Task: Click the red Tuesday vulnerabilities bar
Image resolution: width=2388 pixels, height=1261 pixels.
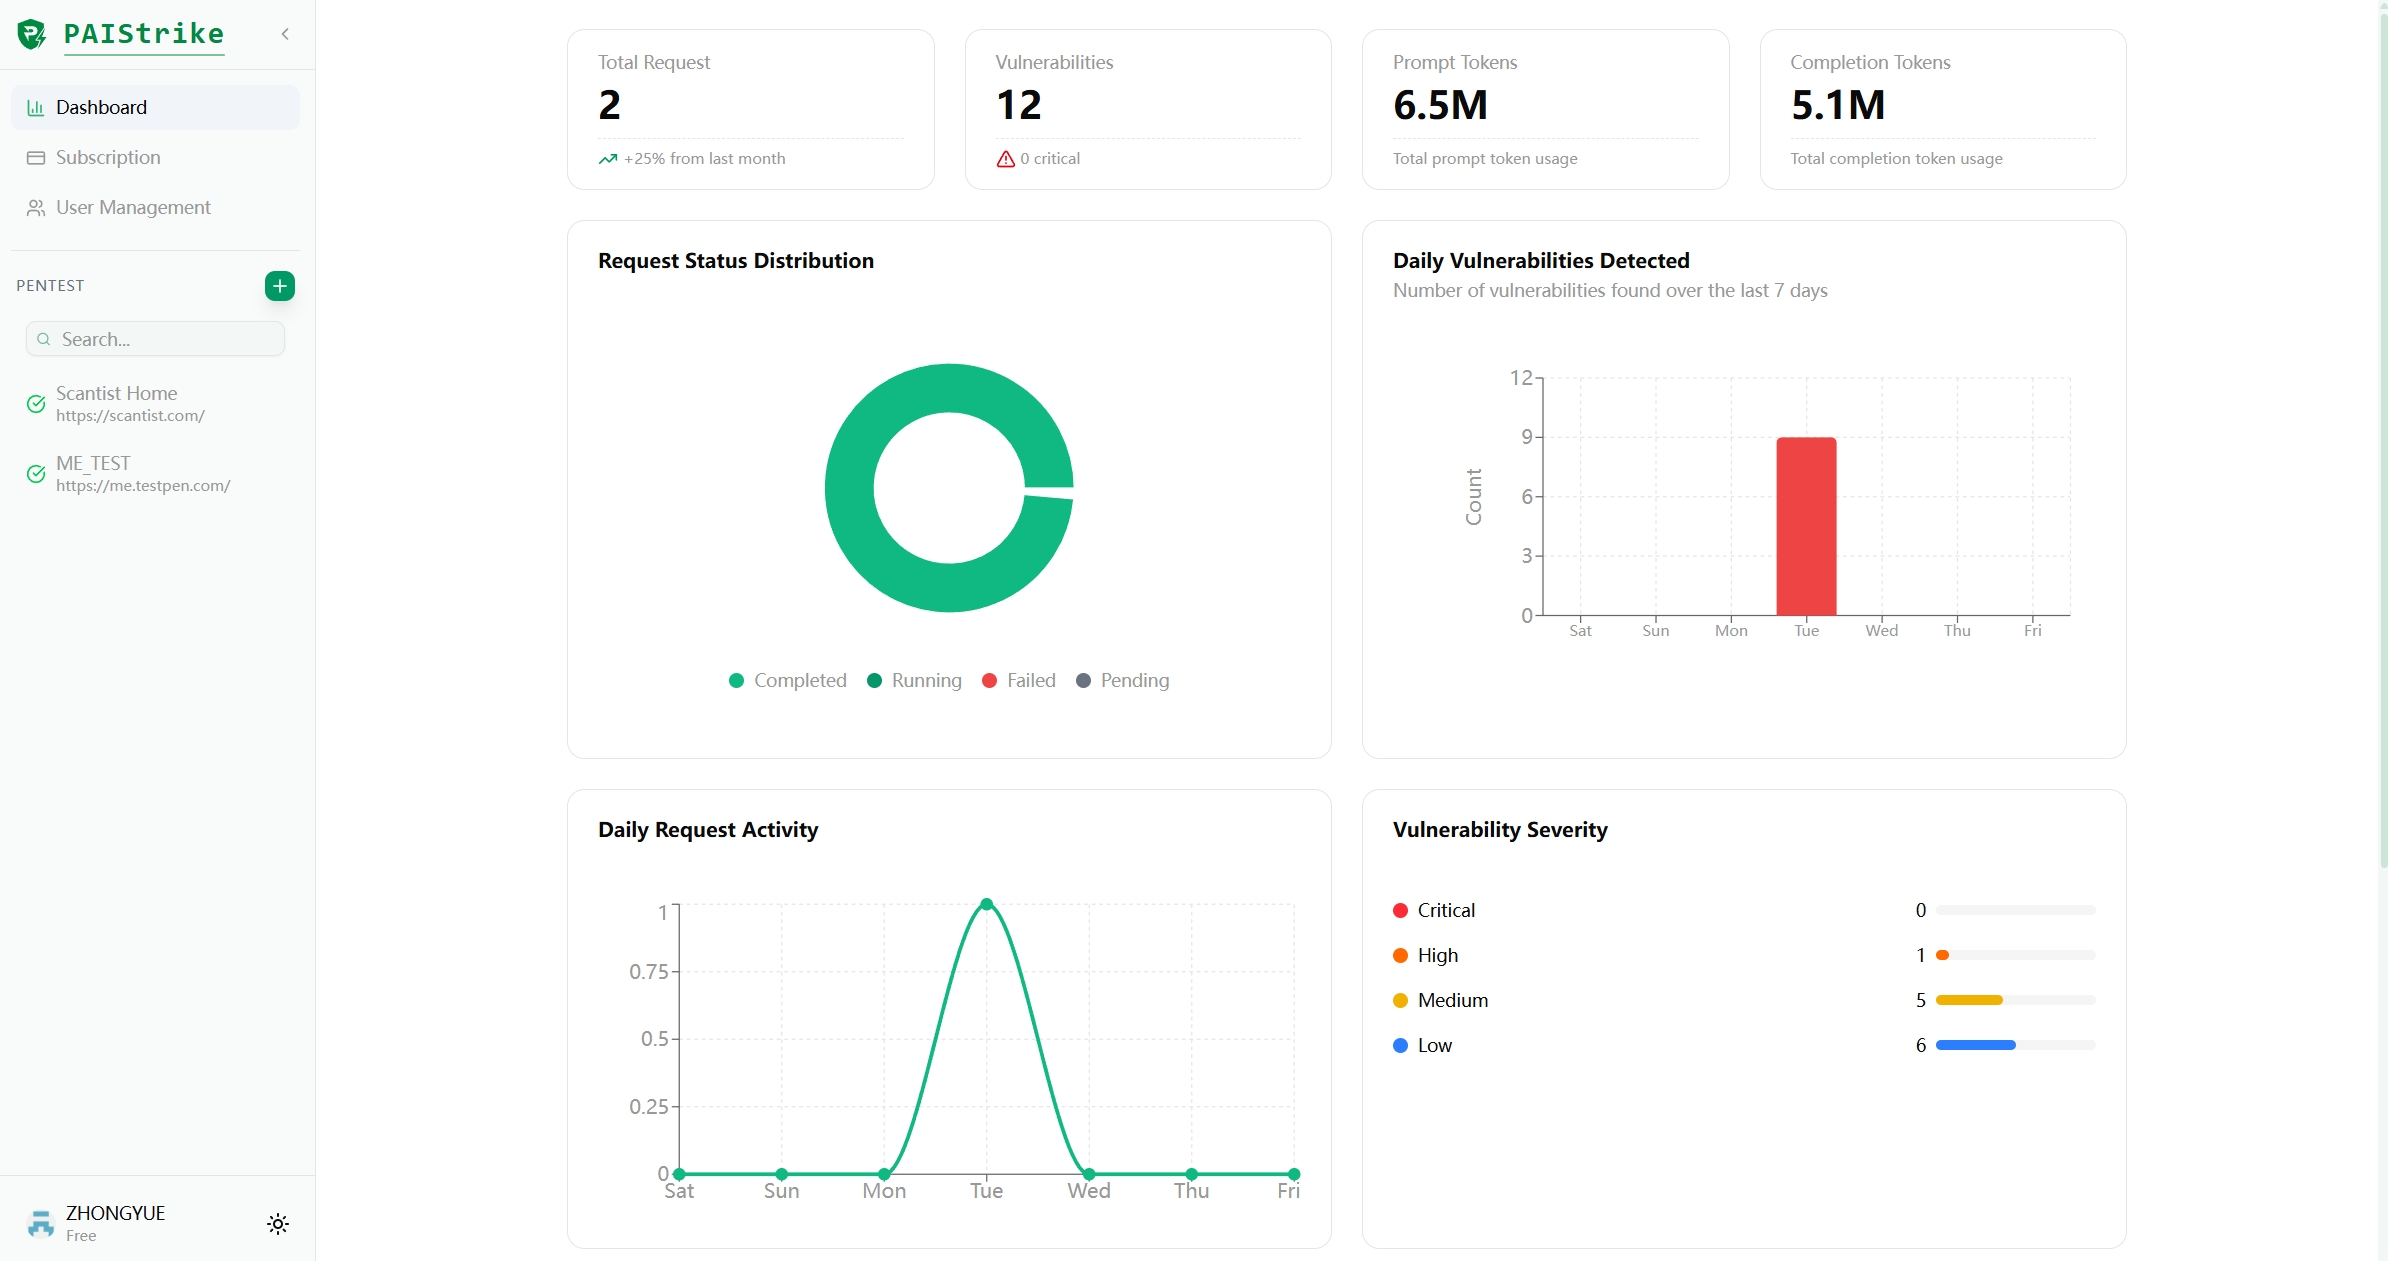Action: (x=1806, y=526)
